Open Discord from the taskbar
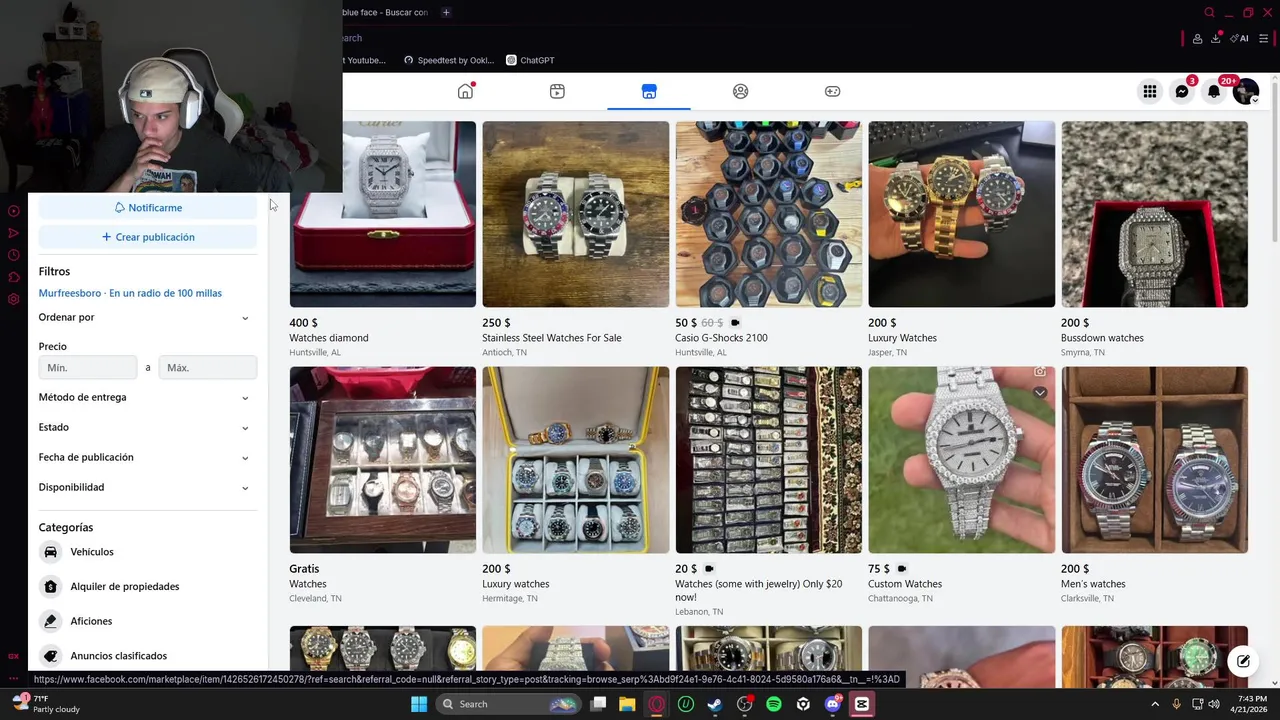 [833, 704]
